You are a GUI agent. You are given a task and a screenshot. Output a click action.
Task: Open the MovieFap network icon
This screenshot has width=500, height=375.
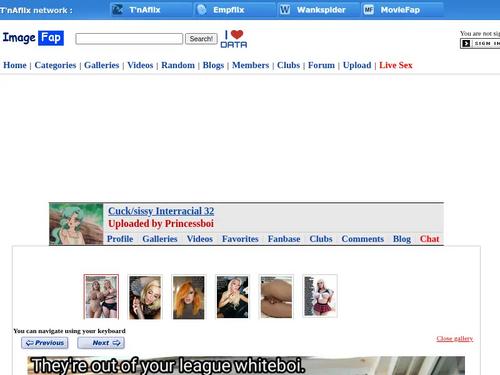click(x=368, y=10)
